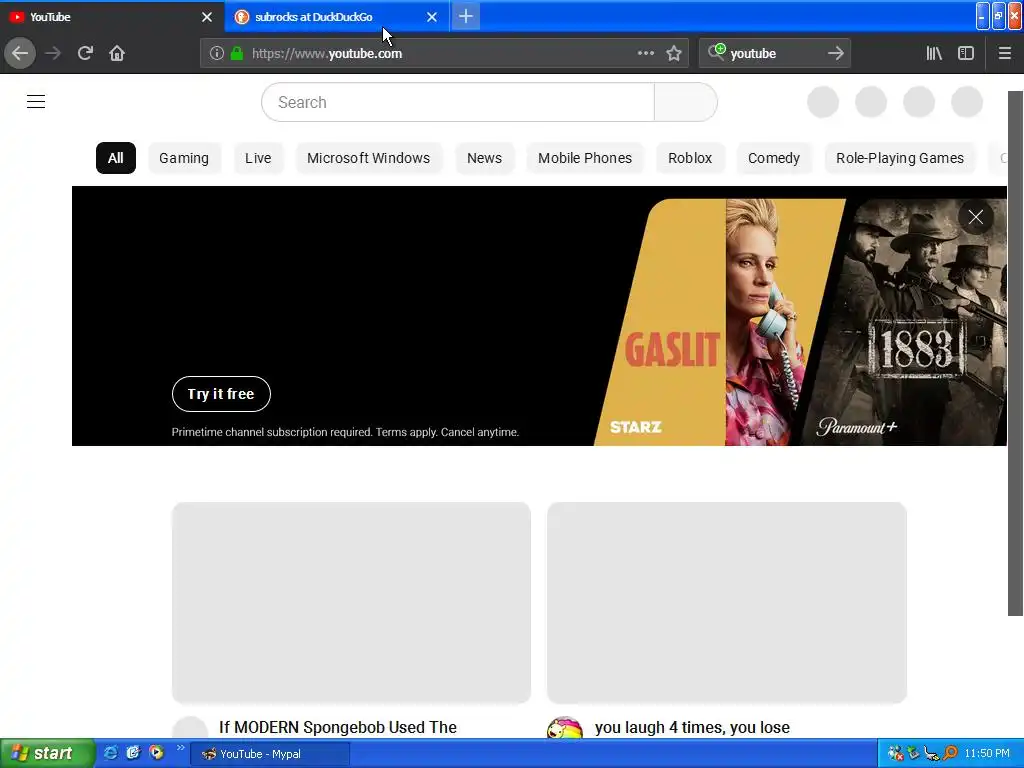
Task: Submit the youtube search with arrow
Action: 836,54
